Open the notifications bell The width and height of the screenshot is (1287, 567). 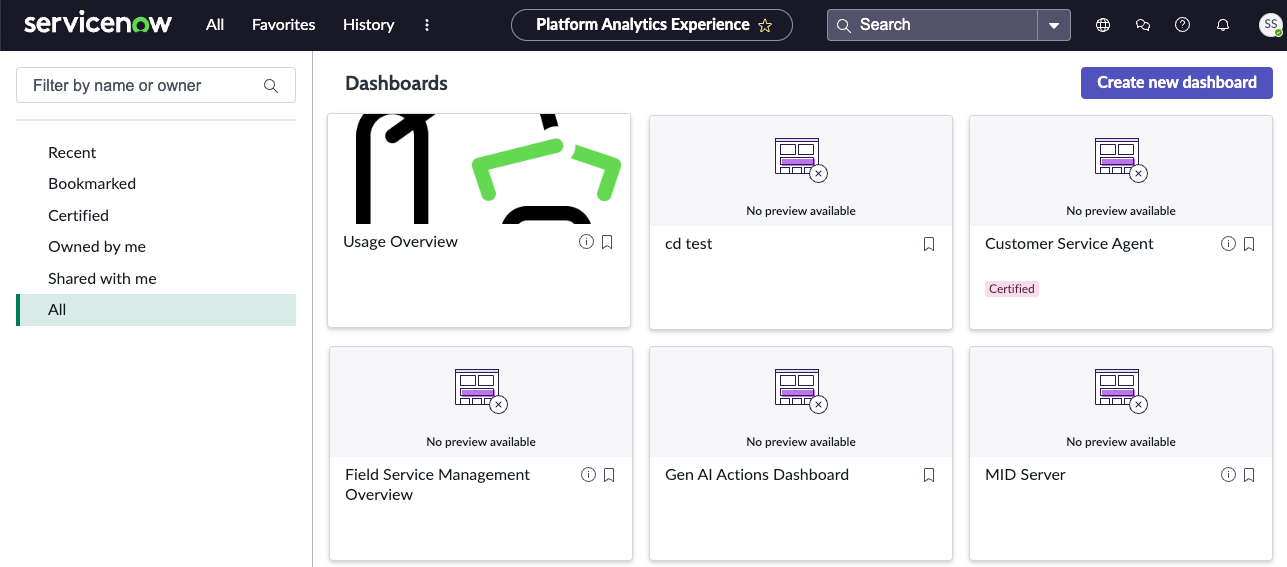1223,25
